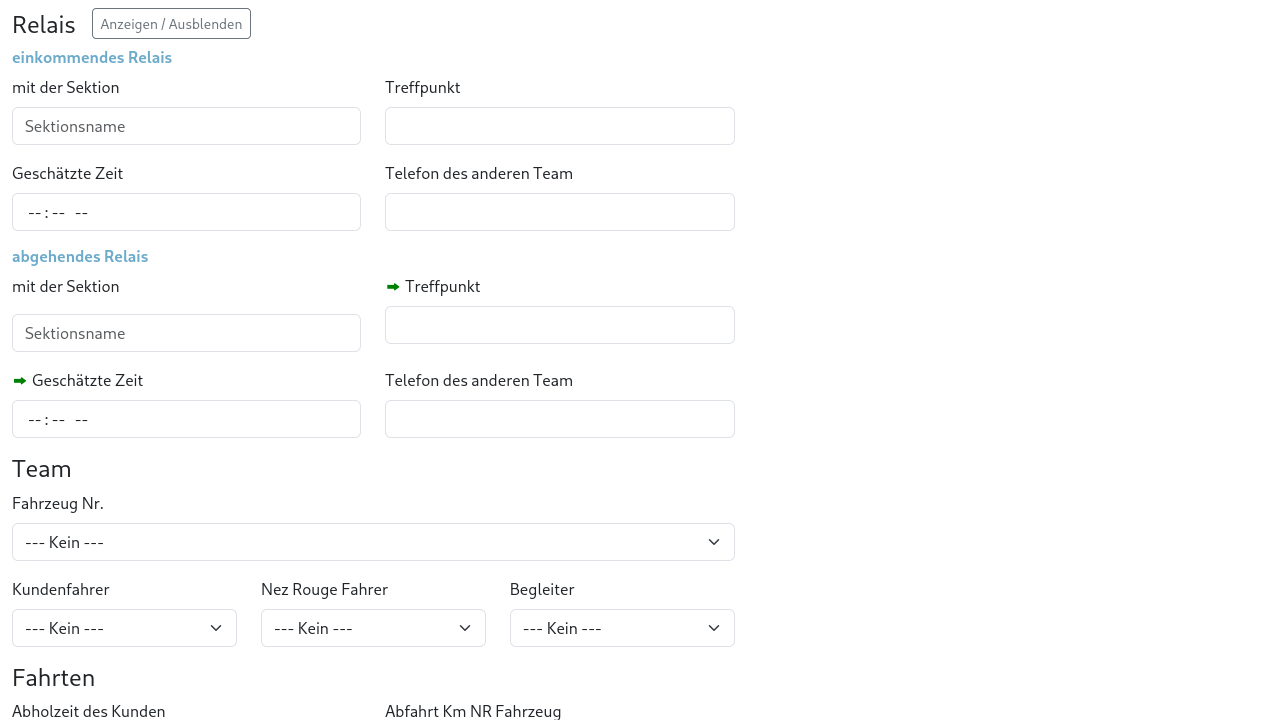
Task: Click the einkommendes Relais heading
Action: 92,58
